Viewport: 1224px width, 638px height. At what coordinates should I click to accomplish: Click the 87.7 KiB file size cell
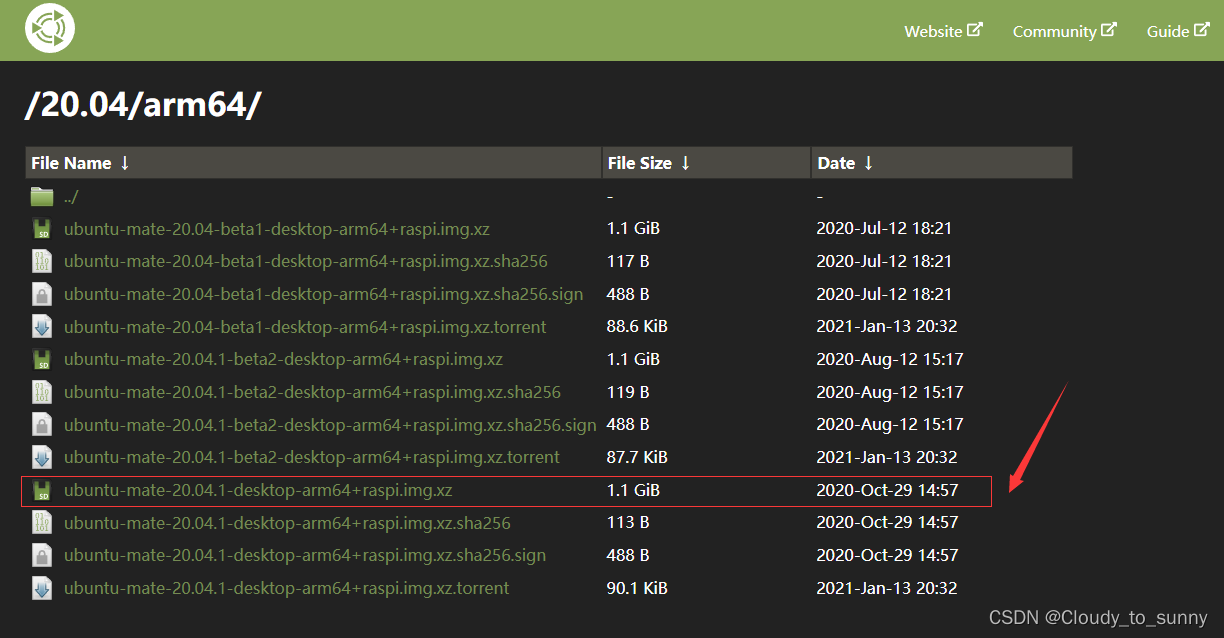(x=637, y=457)
